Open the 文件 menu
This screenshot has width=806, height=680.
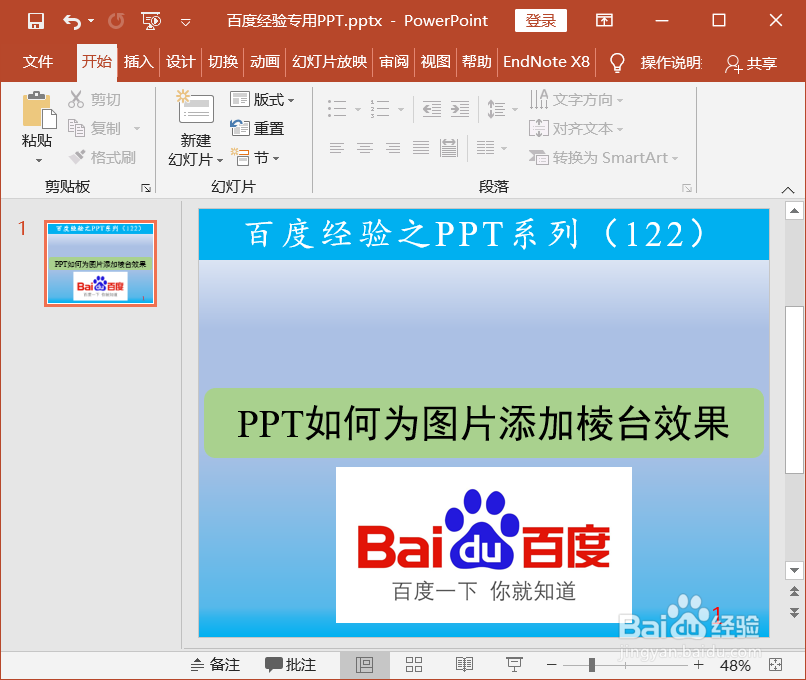[x=38, y=62]
